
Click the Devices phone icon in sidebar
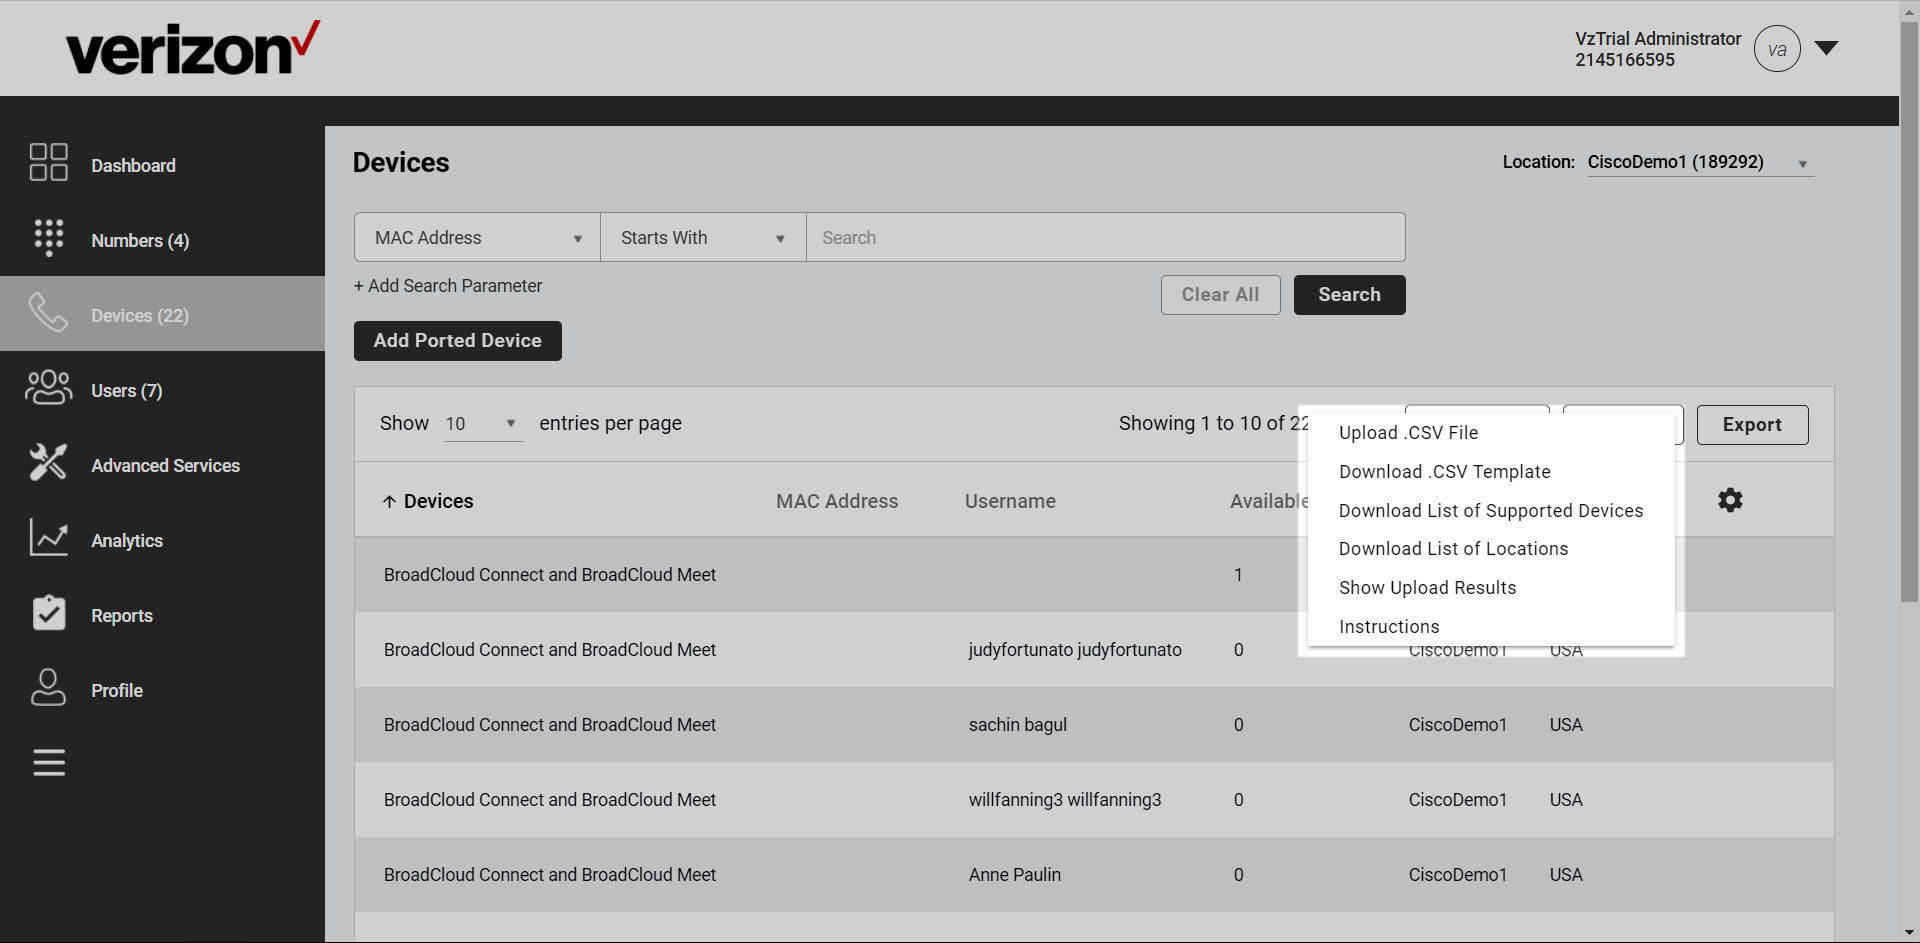tap(48, 313)
